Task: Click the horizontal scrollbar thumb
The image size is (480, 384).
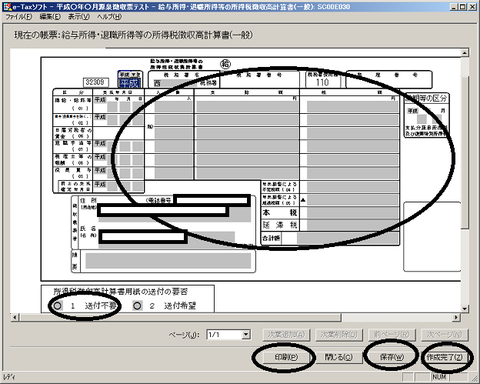Action: tap(180, 317)
